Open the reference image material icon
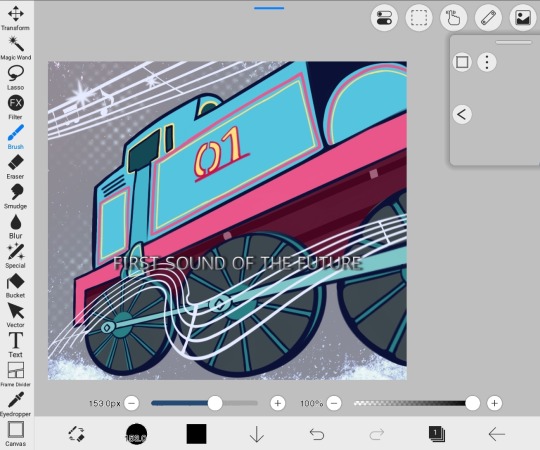 click(523, 18)
